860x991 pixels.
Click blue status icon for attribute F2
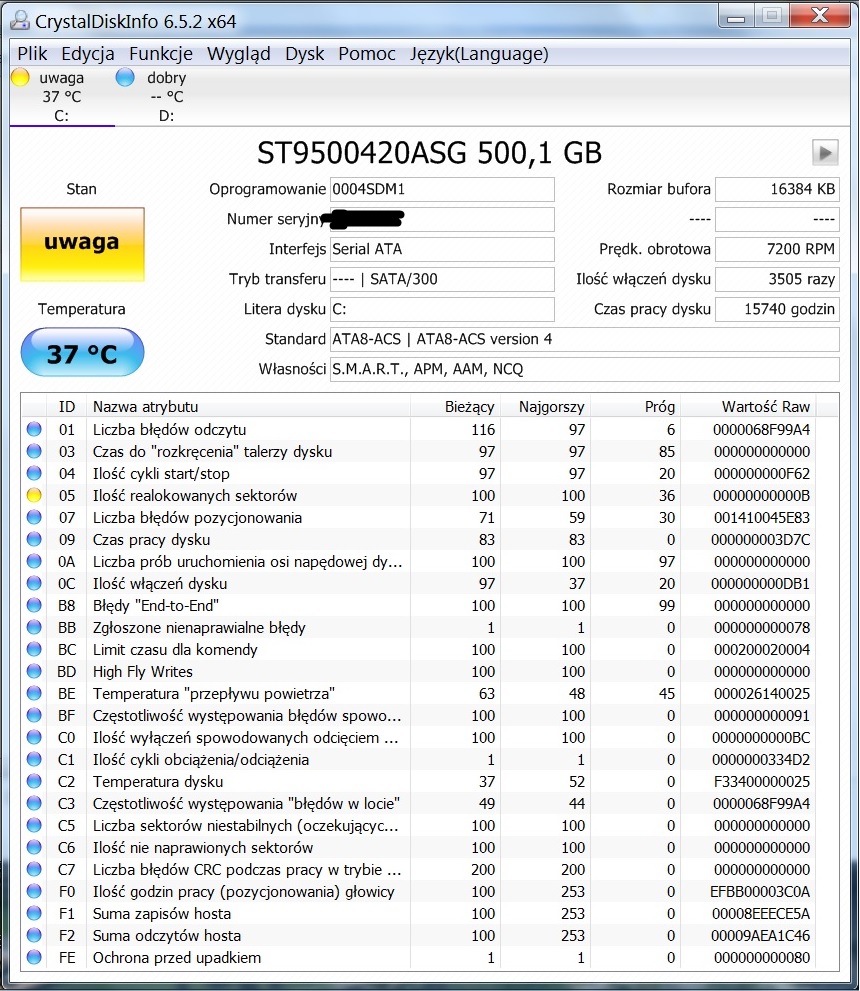coord(34,935)
